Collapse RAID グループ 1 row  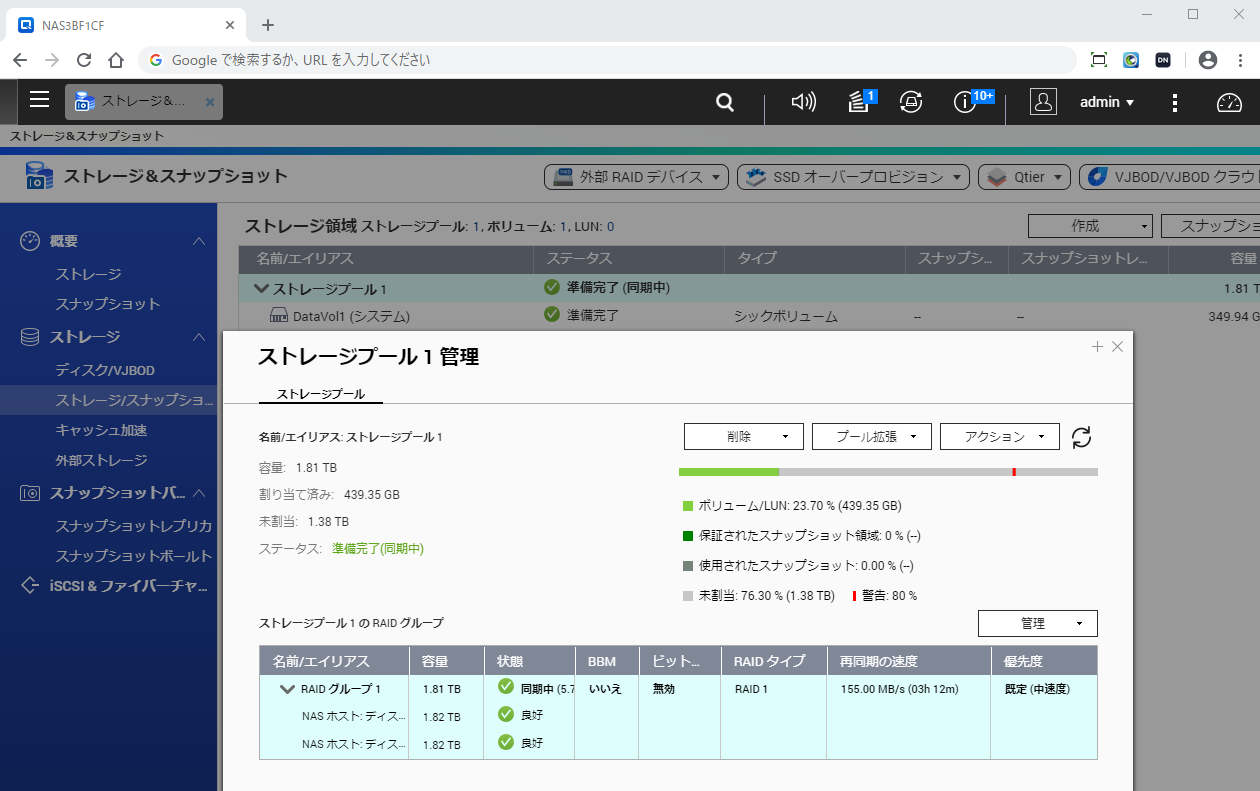pos(287,689)
